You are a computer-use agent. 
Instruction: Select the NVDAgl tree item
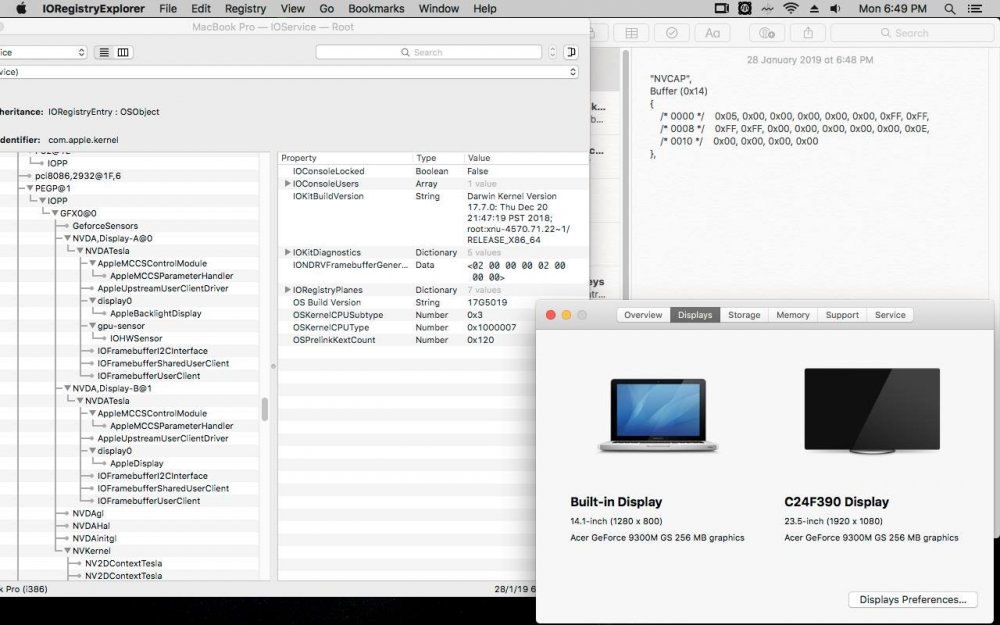tap(88, 513)
